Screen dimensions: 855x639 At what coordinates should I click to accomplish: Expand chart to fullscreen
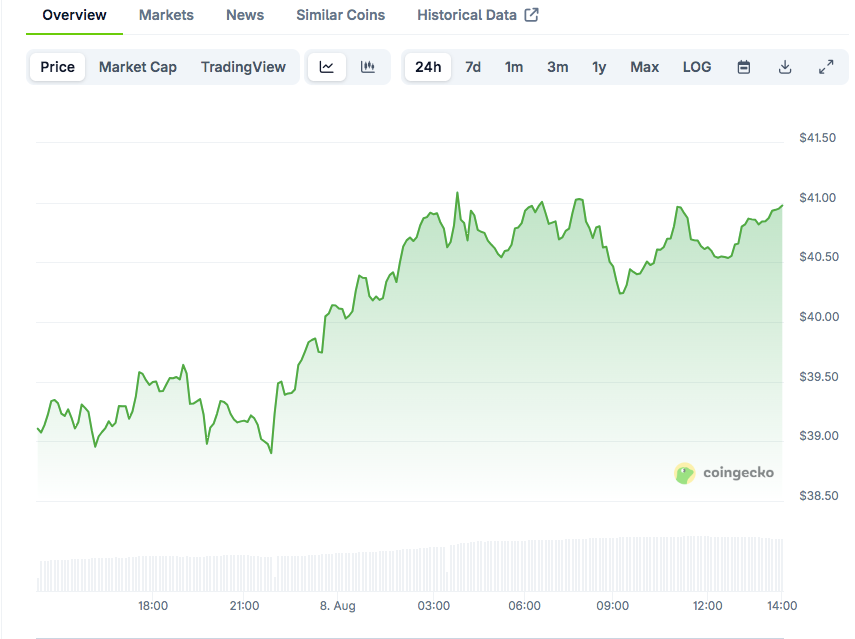[826, 67]
